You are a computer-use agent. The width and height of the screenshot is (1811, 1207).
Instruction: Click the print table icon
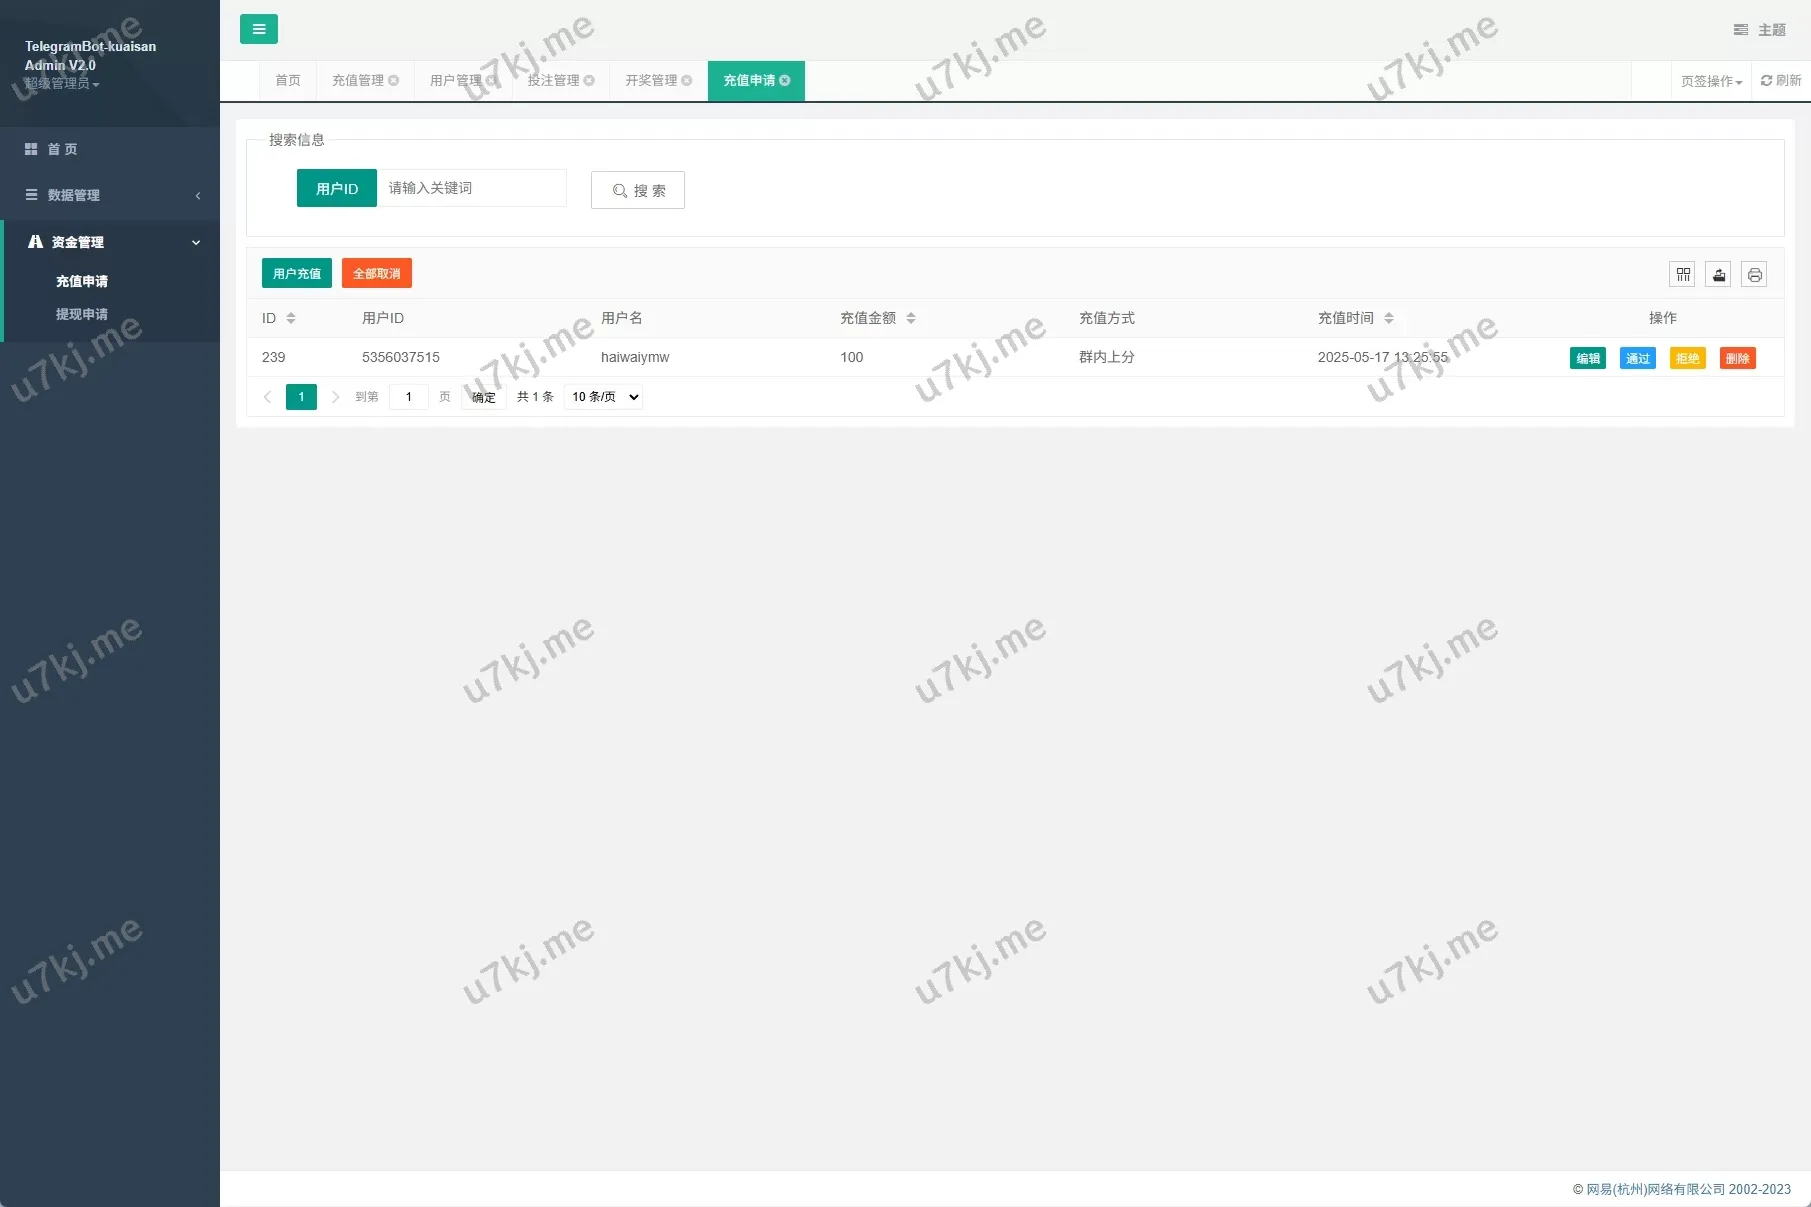(1754, 274)
